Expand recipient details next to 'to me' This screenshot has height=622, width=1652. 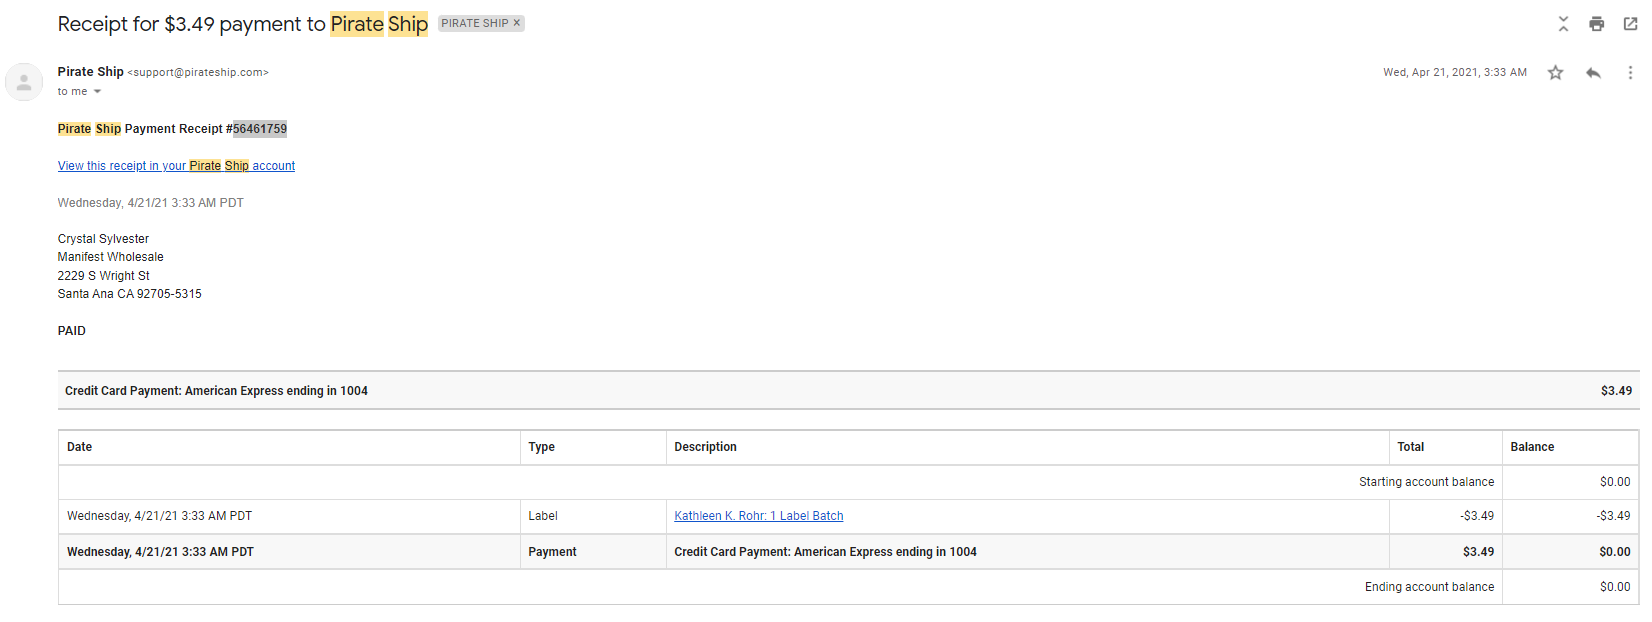point(97,91)
